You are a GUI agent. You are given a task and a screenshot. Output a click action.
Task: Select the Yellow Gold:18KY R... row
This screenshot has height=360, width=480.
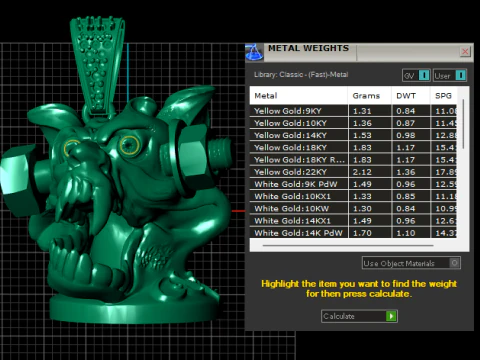(353, 160)
